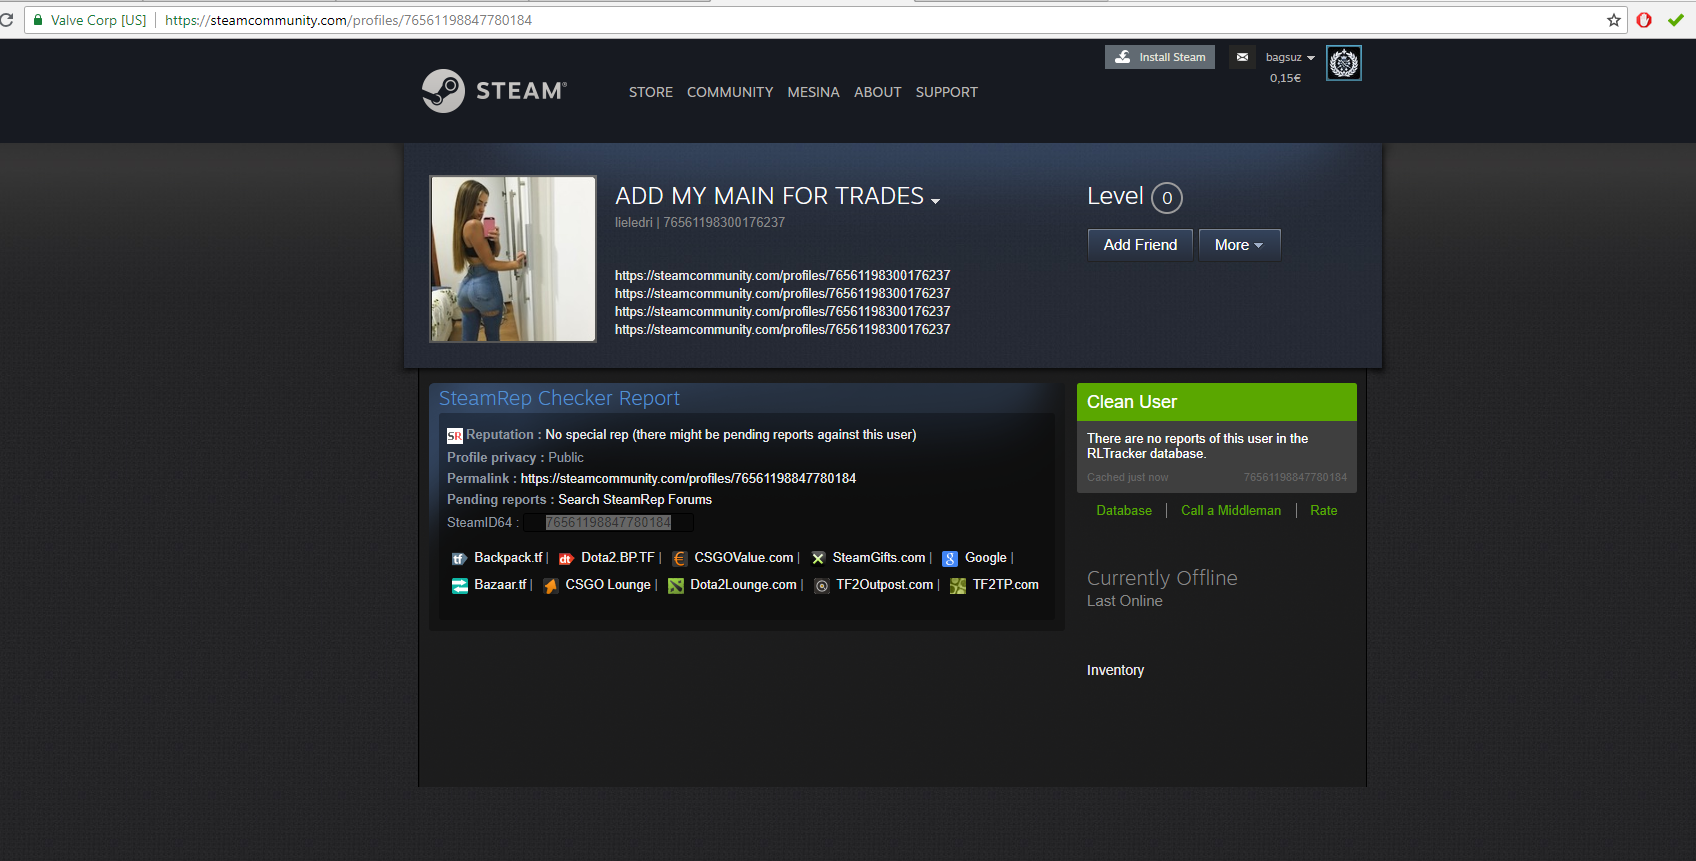Click the green checkmark extension icon
The height and width of the screenshot is (861, 1696).
click(1675, 20)
